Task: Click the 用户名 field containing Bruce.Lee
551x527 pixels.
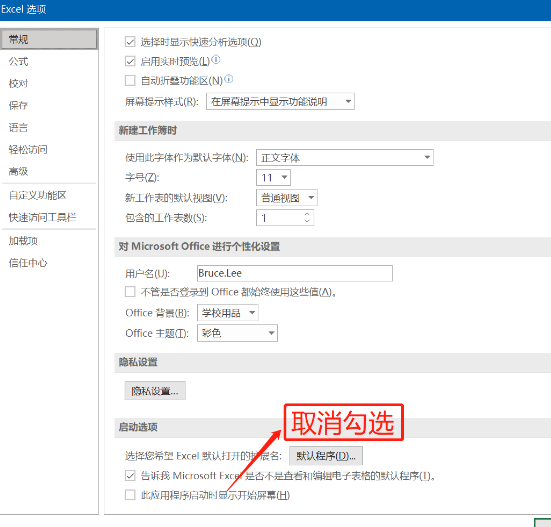Action: point(295,273)
